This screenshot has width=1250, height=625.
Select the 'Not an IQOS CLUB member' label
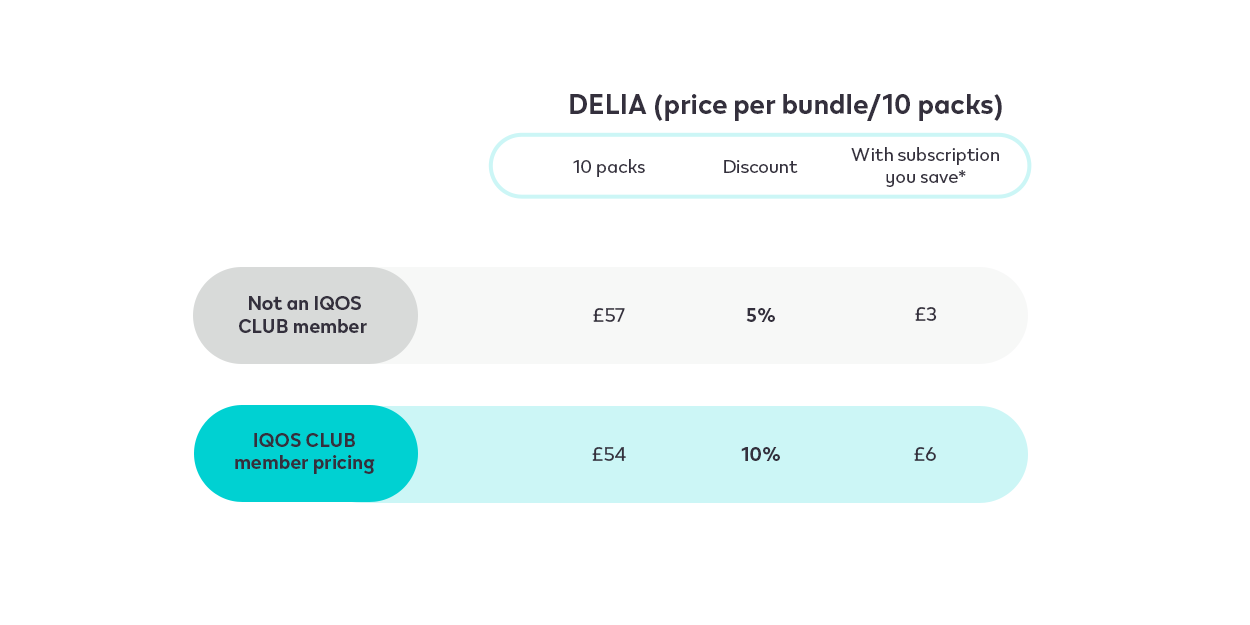(x=303, y=315)
